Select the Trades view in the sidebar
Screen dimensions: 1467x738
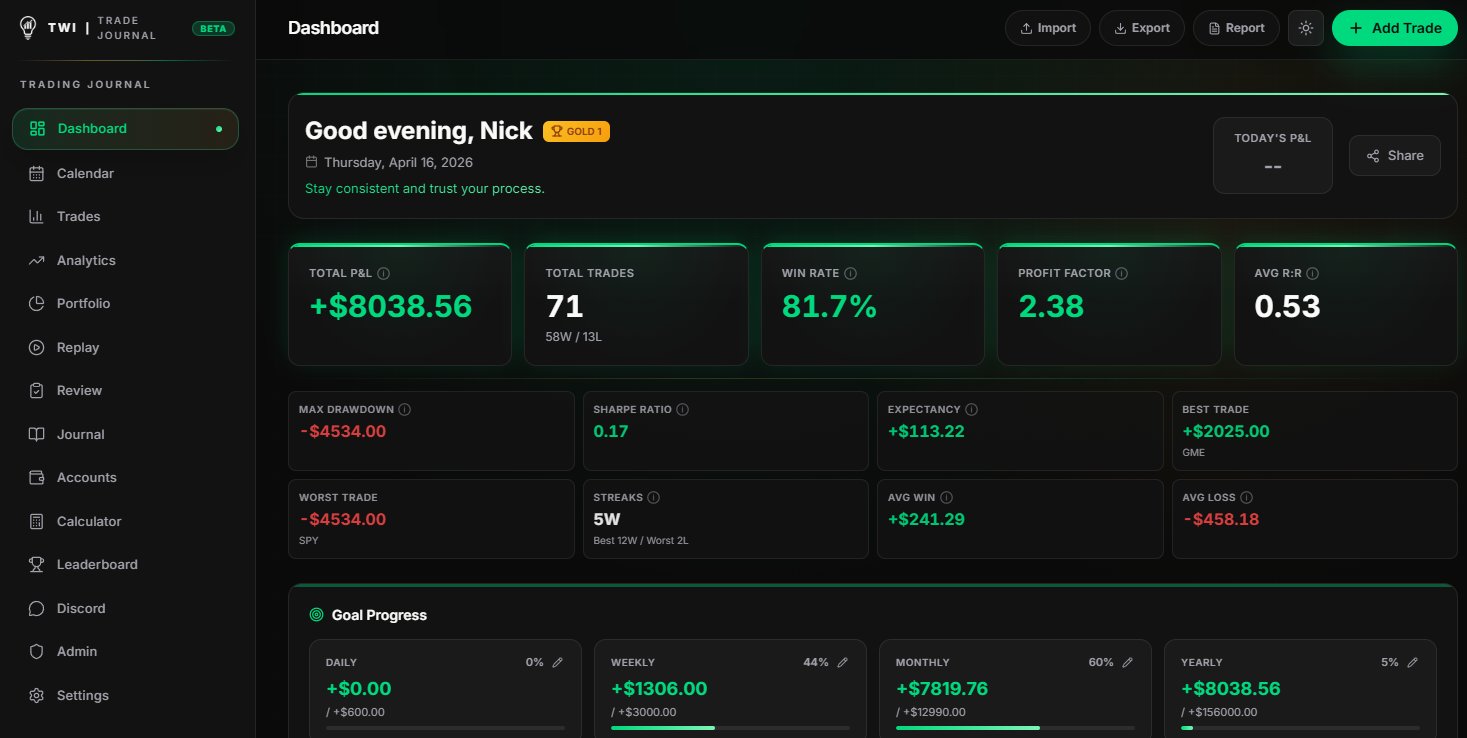click(x=79, y=216)
